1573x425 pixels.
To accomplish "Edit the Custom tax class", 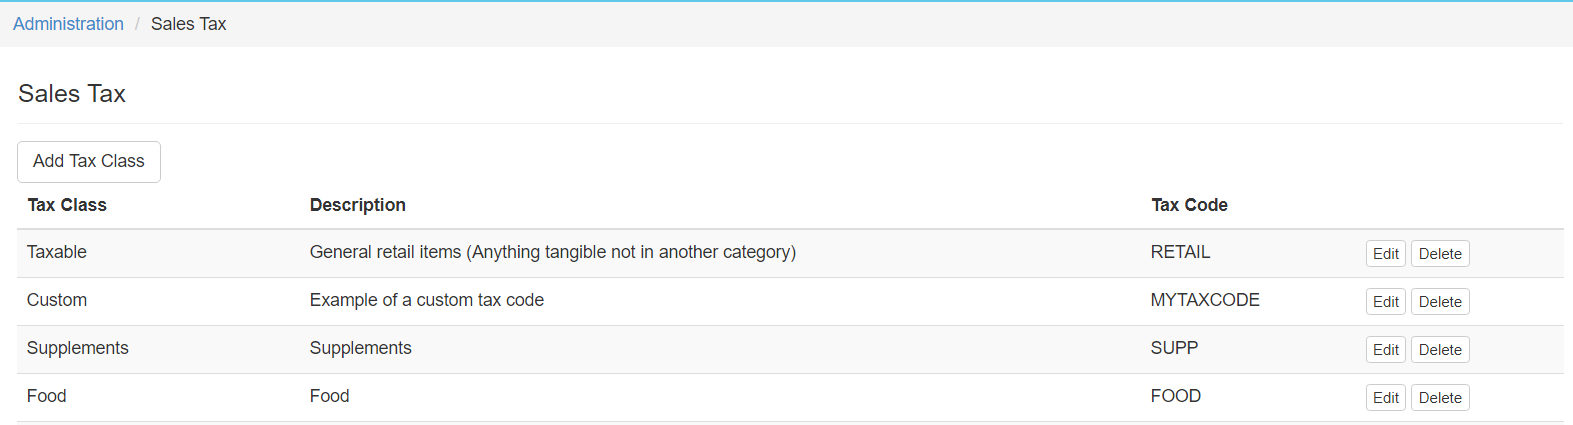I will coord(1385,302).
